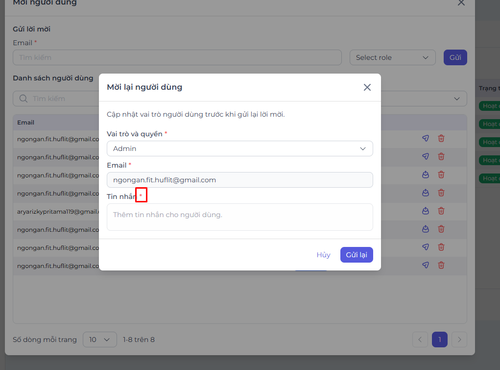Screen dimensions: 500x370
Task: Click the 'Danh sách người dùng' heading
Action: [x=53, y=78]
